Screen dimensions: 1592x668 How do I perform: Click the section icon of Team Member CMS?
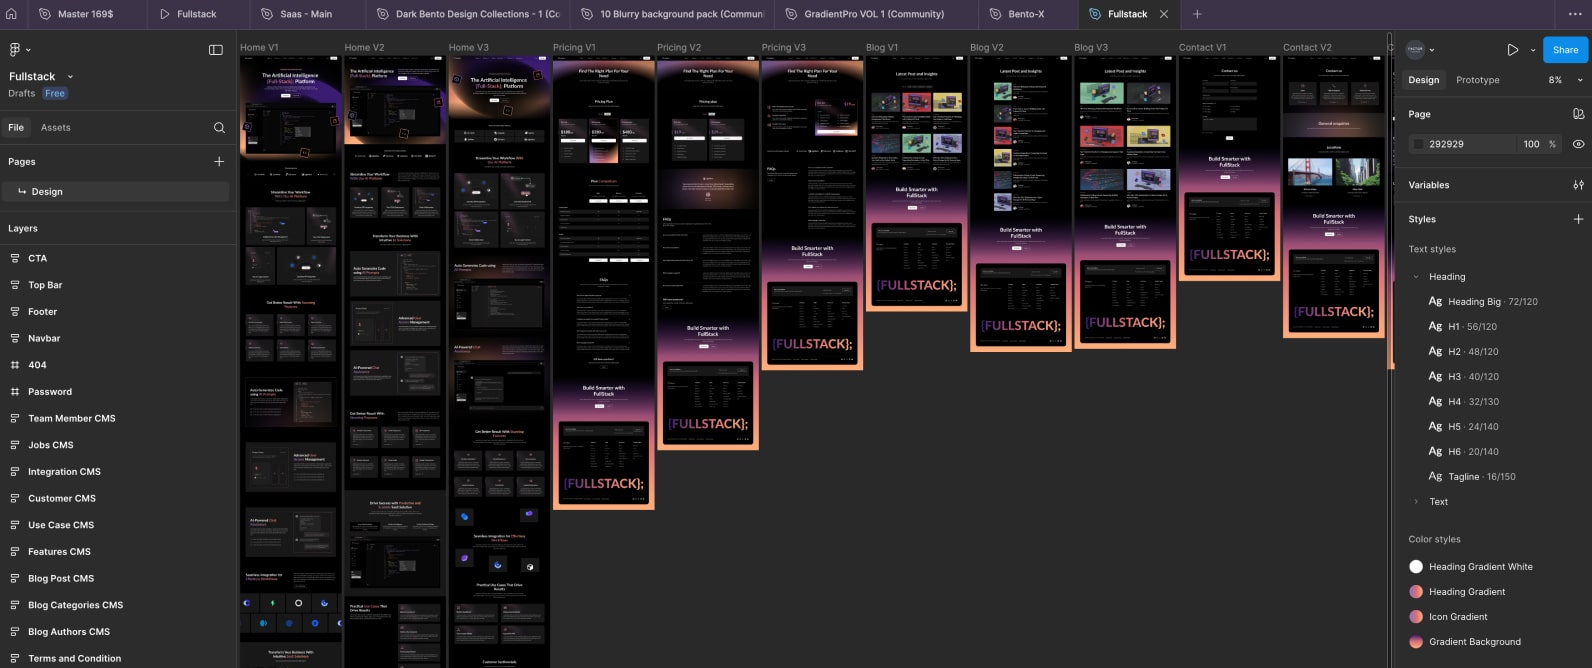[15, 418]
